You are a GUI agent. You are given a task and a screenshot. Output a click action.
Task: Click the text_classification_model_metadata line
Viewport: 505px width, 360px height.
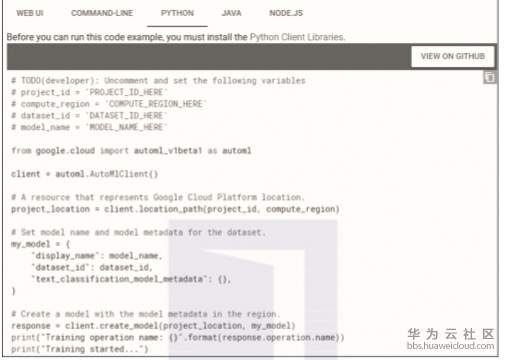pos(131,279)
